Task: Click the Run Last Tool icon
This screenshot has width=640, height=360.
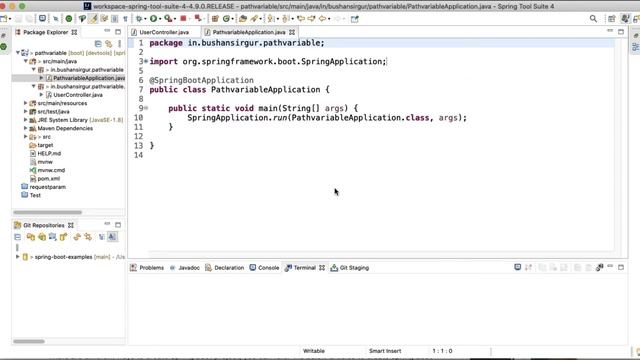Action: [168, 19]
